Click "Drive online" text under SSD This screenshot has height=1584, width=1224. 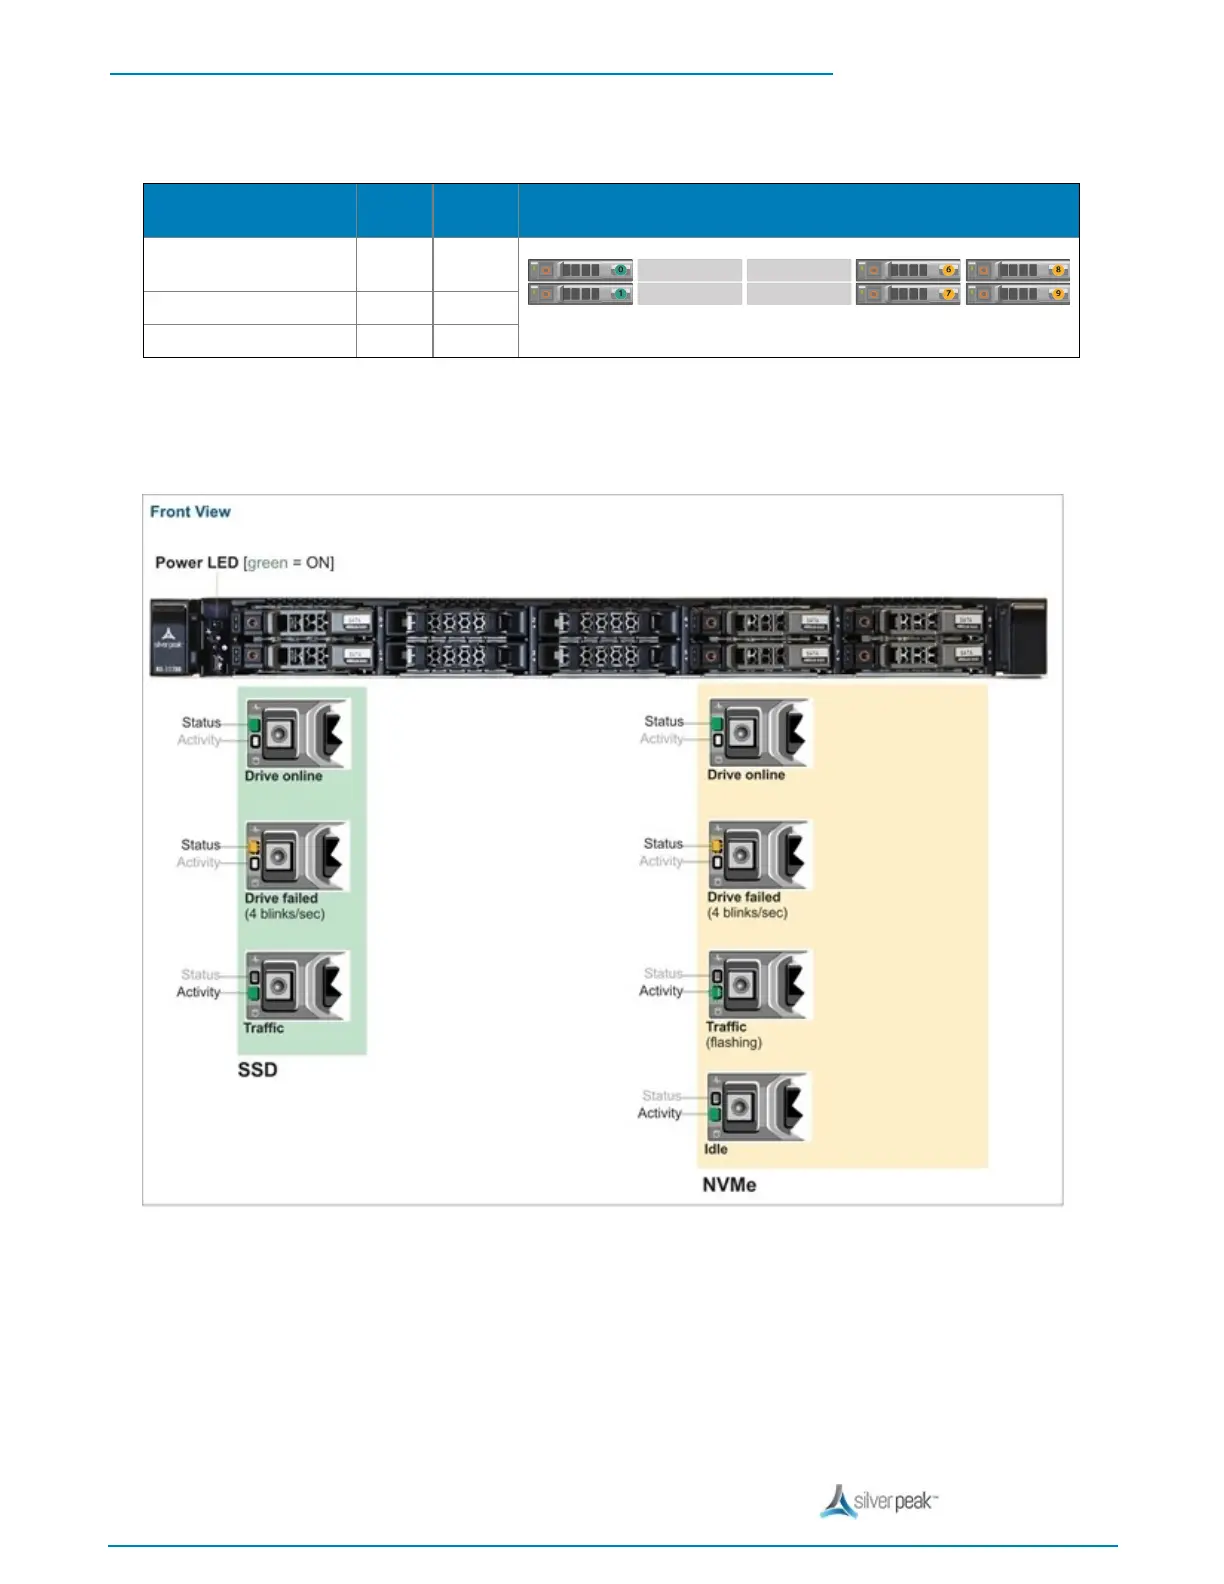click(284, 776)
